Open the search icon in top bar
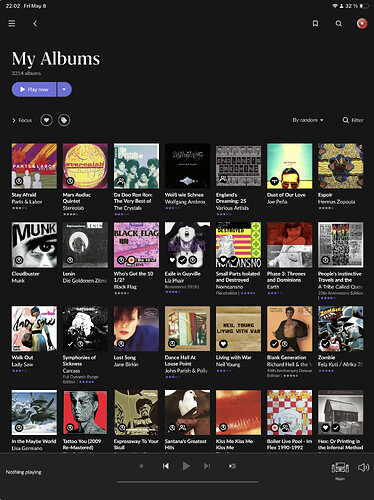The image size is (374, 500). pyautogui.click(x=338, y=23)
